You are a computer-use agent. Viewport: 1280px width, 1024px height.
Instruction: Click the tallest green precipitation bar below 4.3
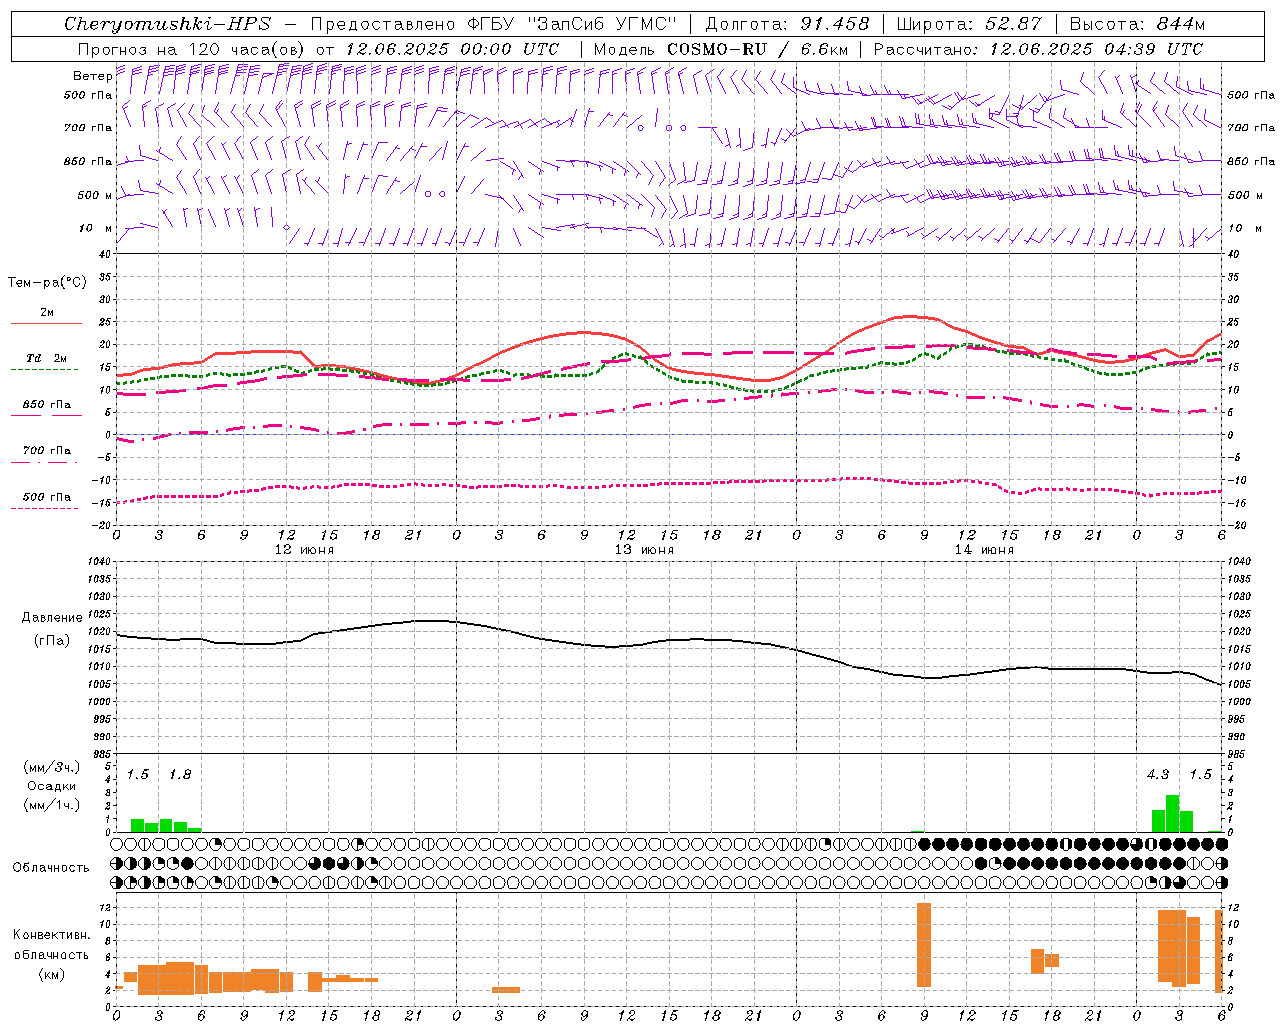point(1173,813)
